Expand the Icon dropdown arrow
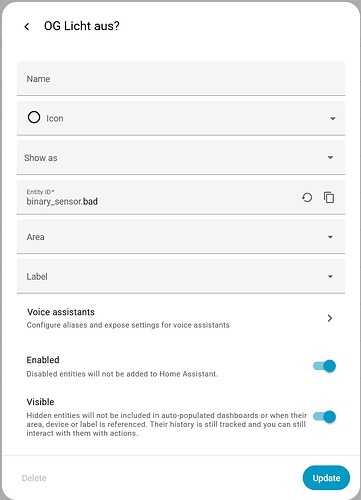 [x=332, y=118]
